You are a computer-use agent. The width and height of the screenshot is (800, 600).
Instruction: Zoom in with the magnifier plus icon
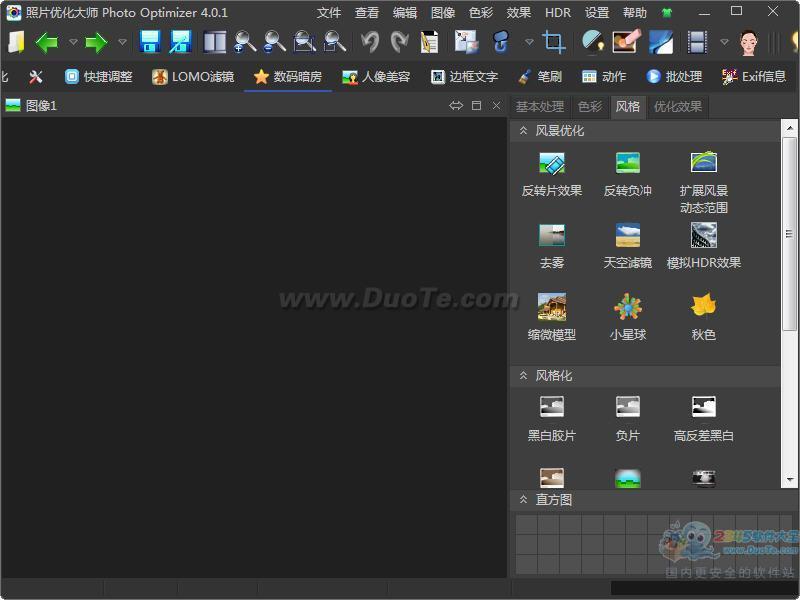245,42
